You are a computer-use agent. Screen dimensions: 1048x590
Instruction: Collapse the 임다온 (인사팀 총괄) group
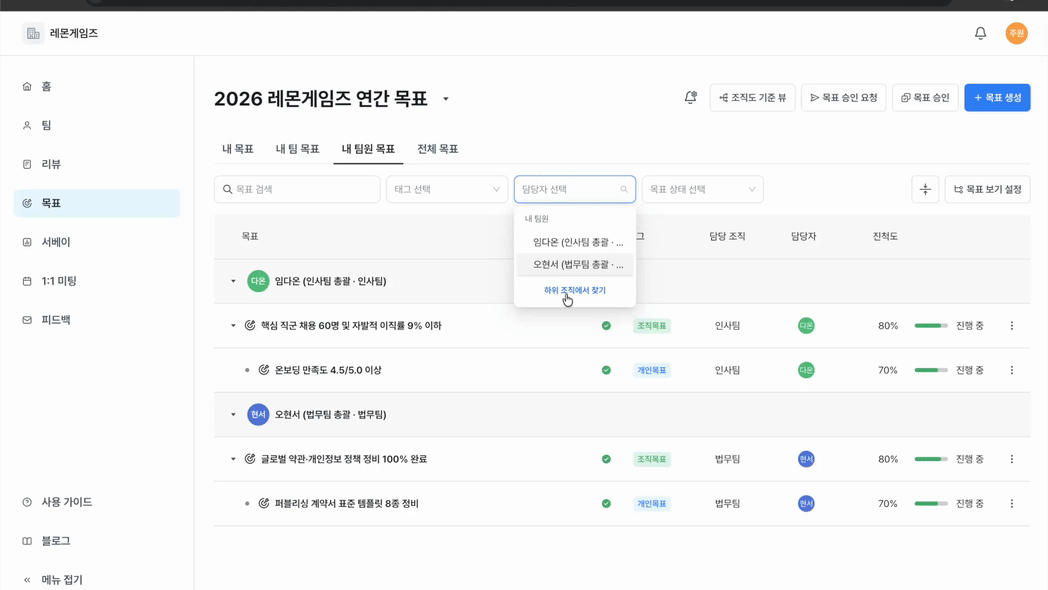click(233, 281)
